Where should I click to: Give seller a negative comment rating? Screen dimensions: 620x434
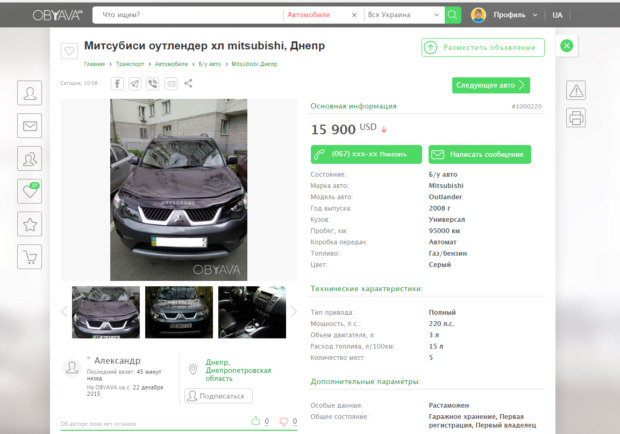pyautogui.click(x=284, y=422)
